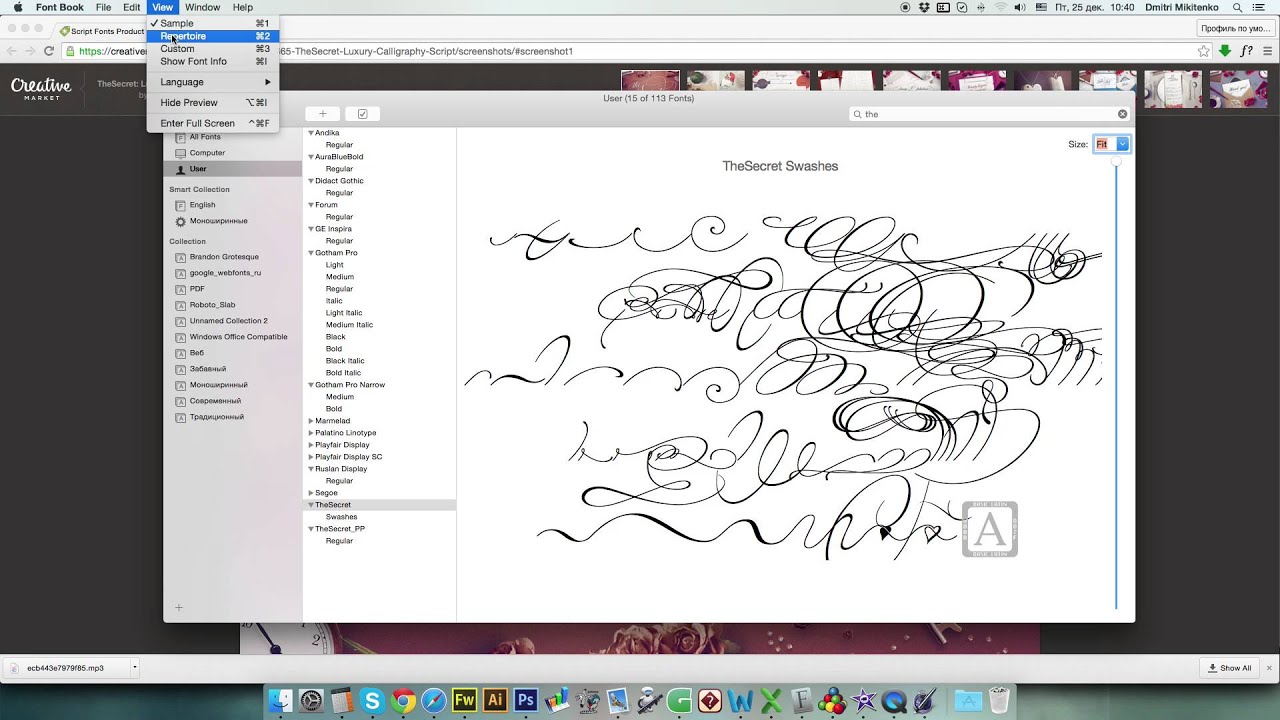
Task: Click the green download arrow extension
Action: click(x=1225, y=51)
